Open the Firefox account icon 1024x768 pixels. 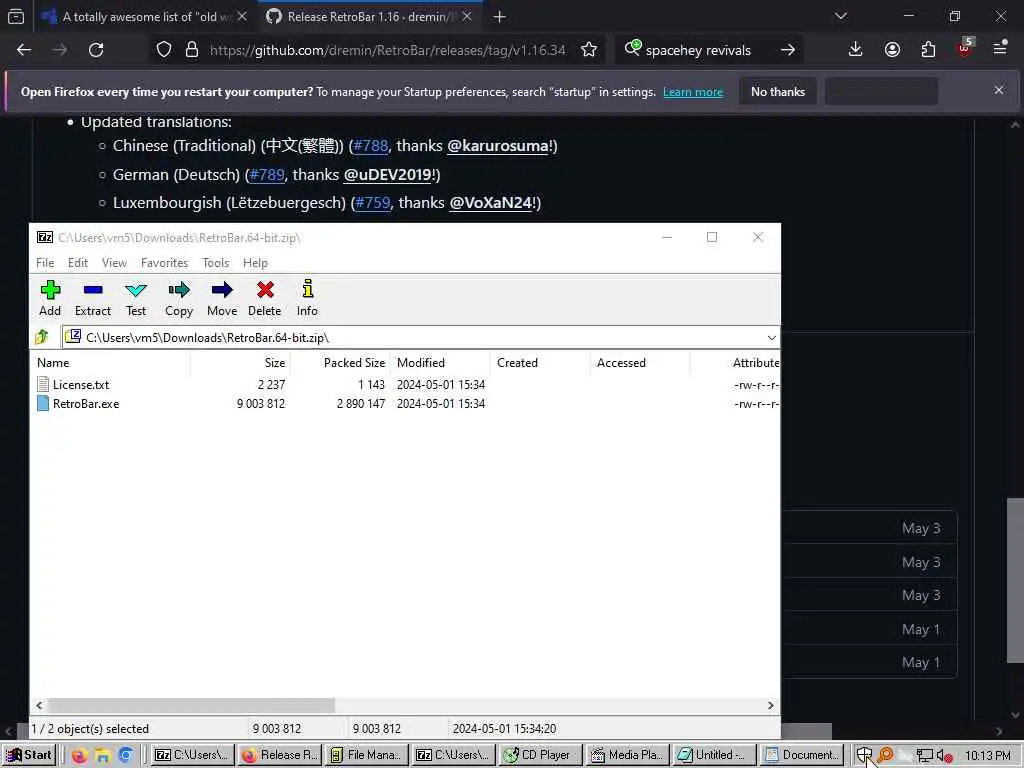892,50
